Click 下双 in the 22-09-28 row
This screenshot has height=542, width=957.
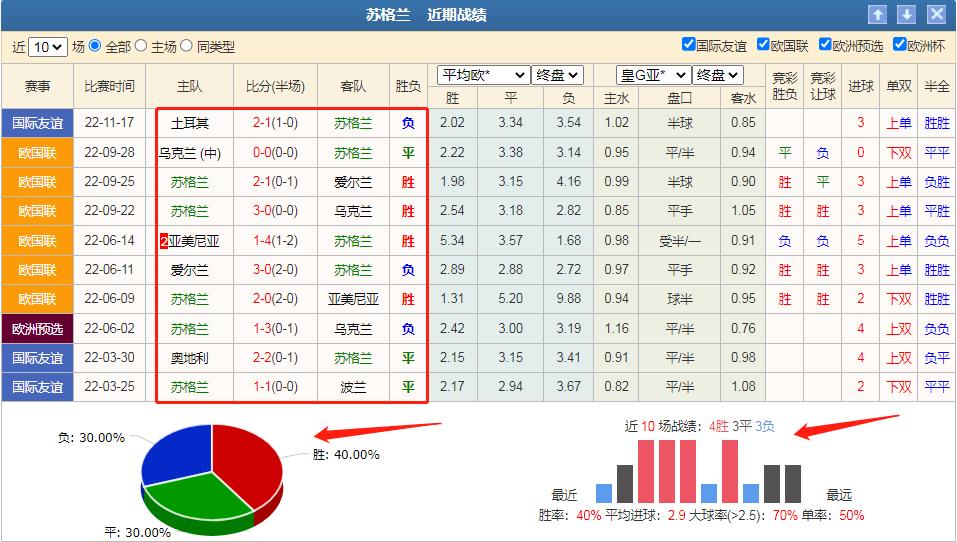[x=898, y=153]
